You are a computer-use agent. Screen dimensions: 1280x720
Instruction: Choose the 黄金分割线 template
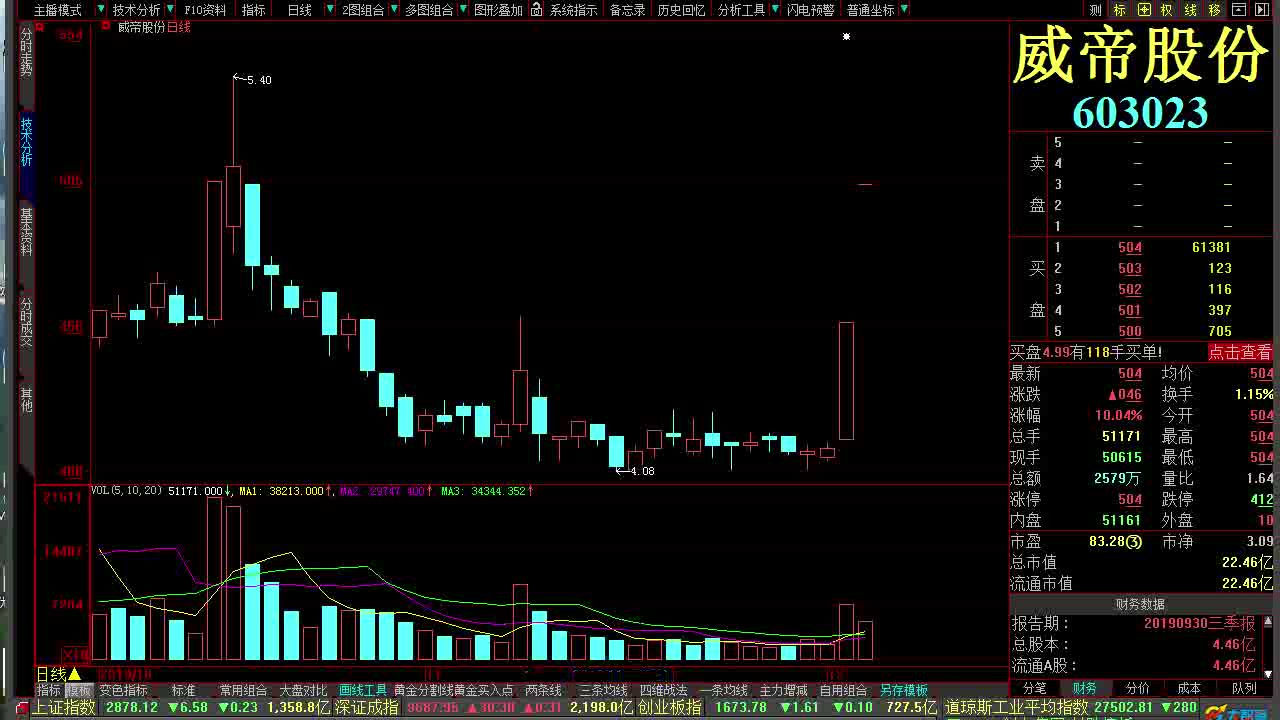[423, 690]
